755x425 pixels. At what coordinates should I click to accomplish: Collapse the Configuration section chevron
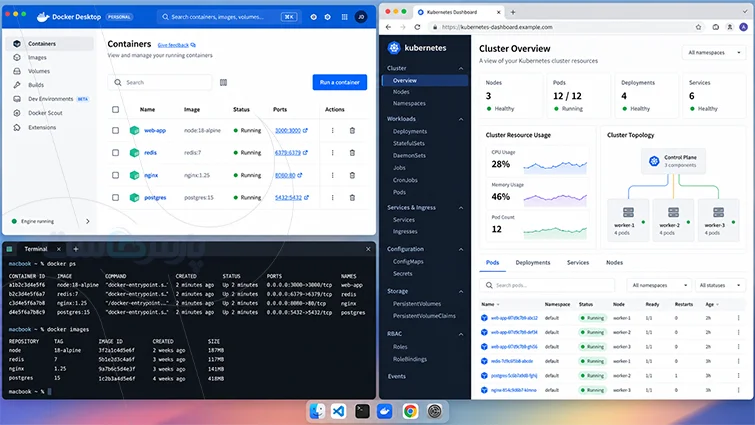[x=461, y=249]
